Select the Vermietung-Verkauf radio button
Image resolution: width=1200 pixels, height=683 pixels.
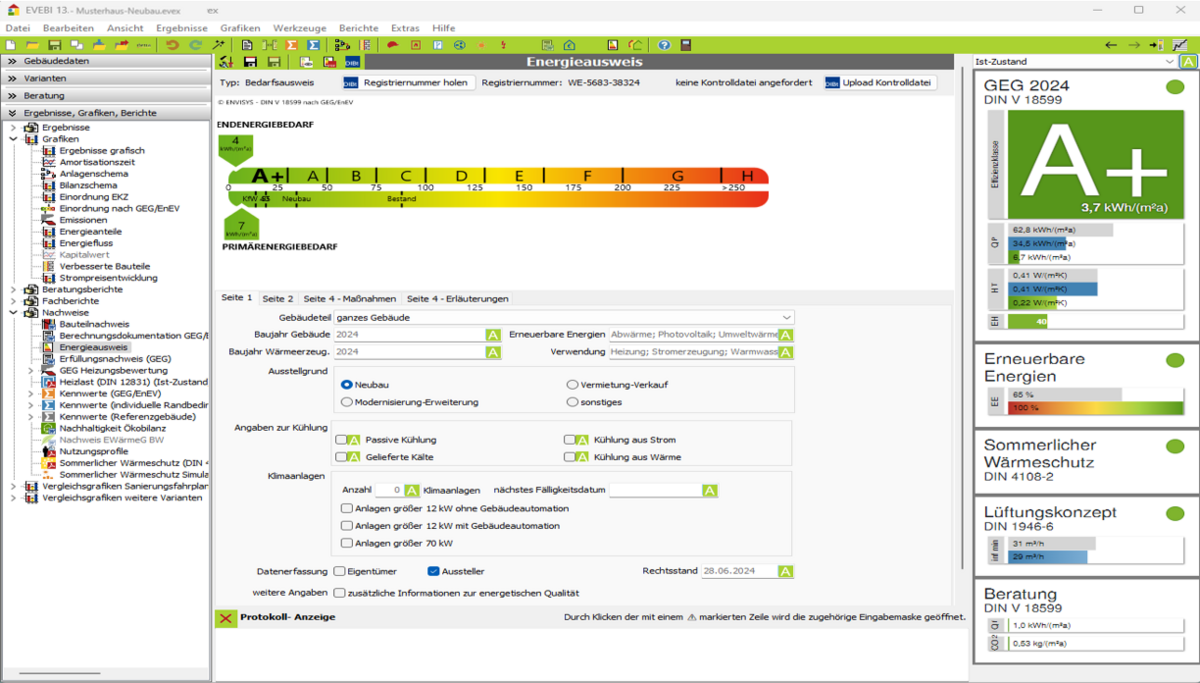point(572,384)
